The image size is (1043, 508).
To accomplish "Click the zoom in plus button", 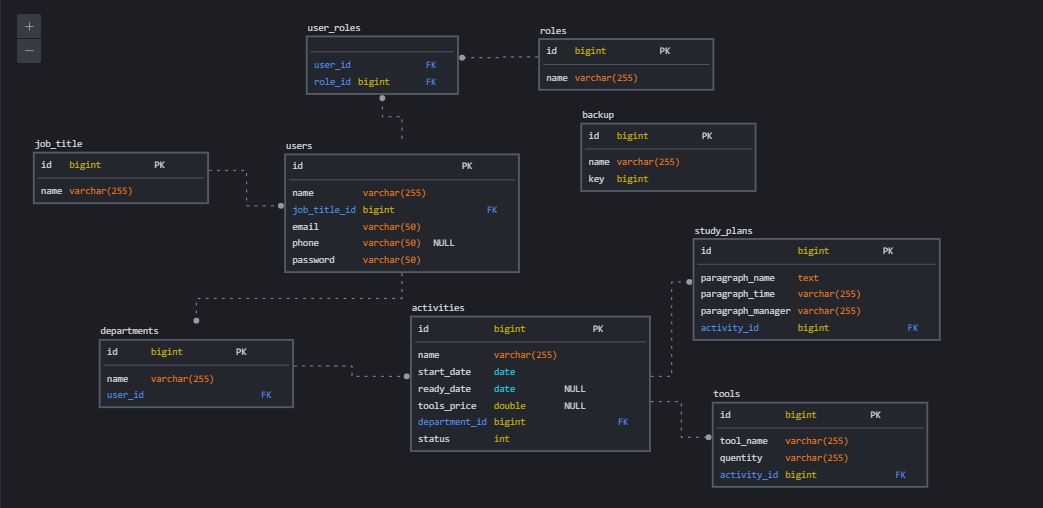I will coord(29,27).
